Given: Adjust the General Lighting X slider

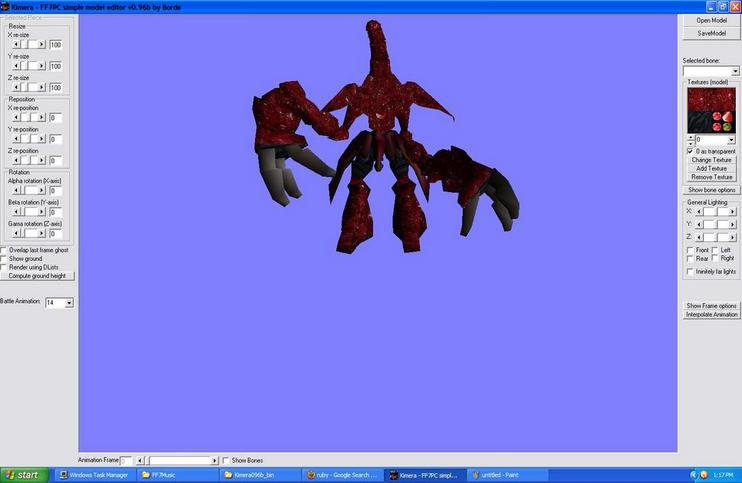Looking at the screenshot, I should (715, 211).
